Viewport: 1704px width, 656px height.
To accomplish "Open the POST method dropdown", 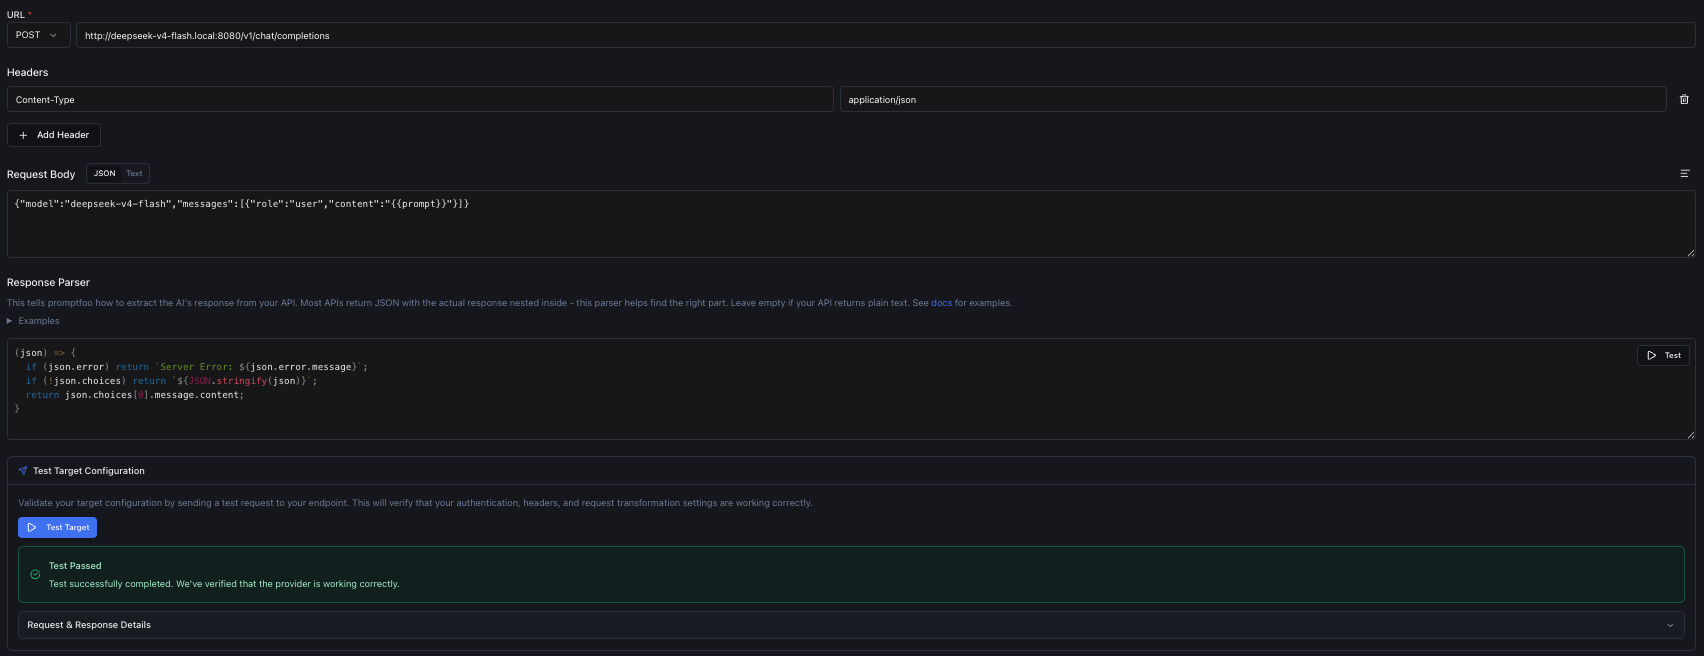I will point(38,35).
